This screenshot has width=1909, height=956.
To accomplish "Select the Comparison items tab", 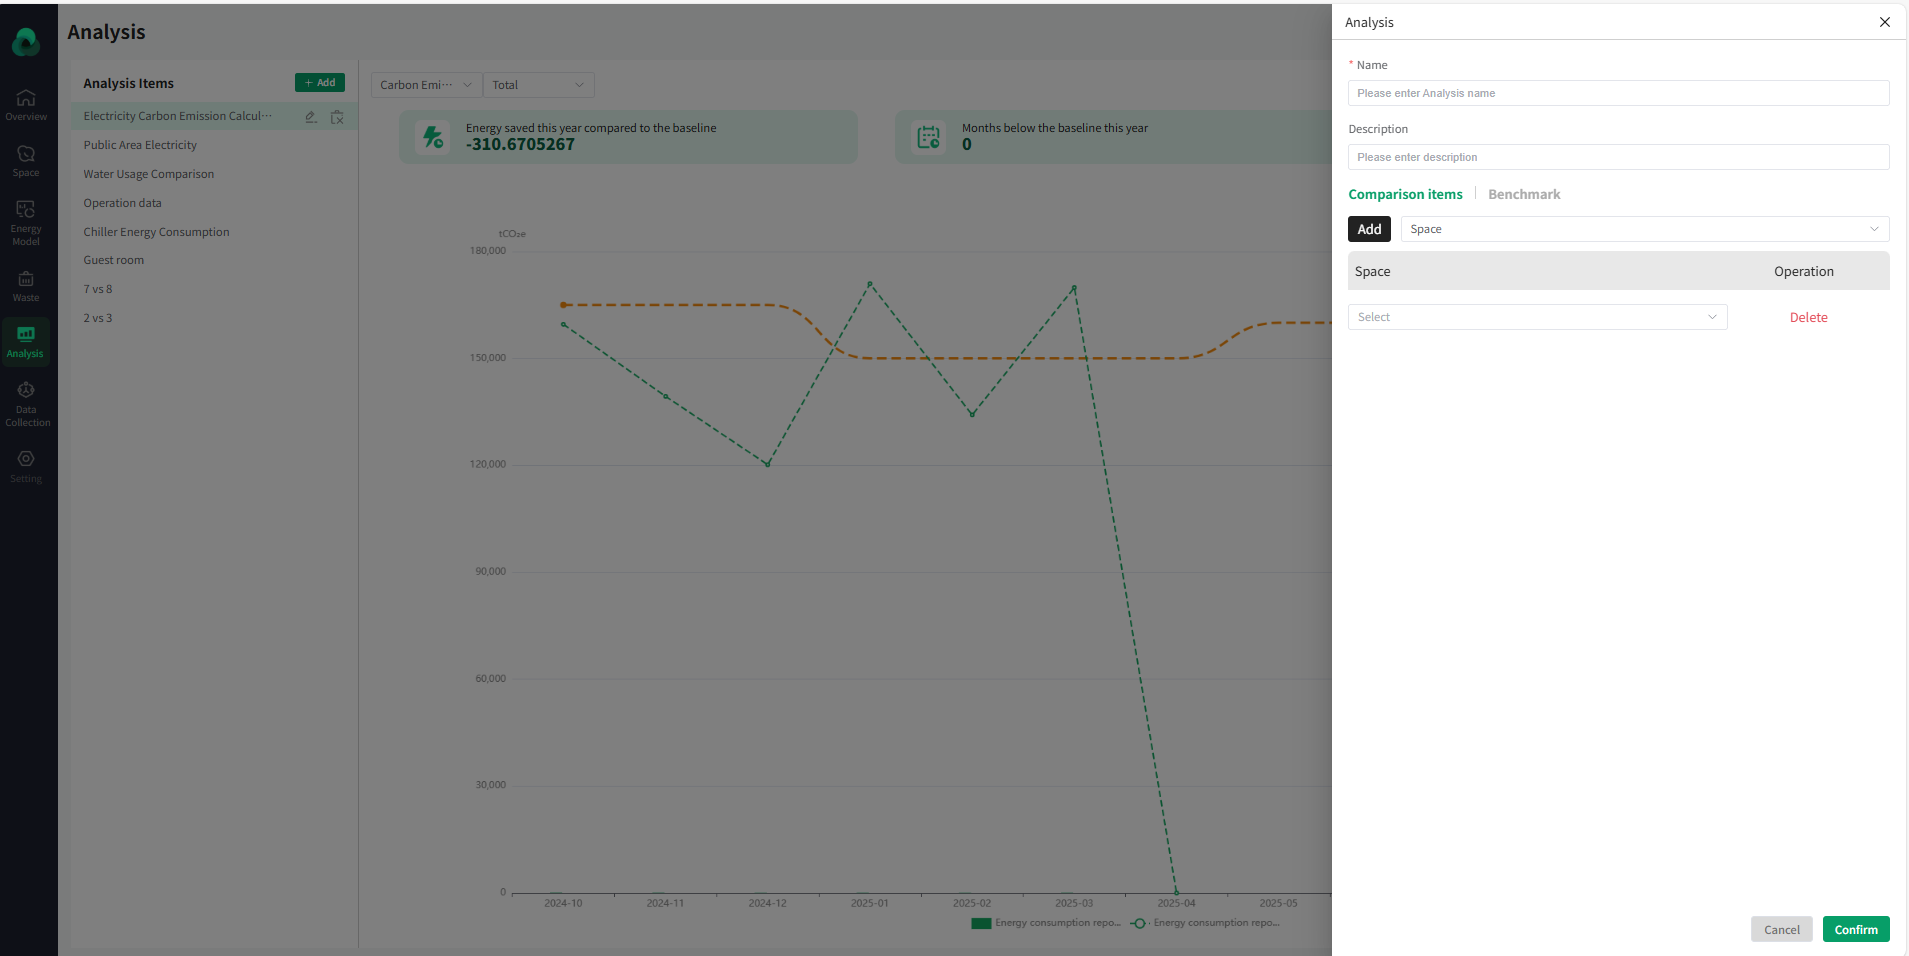I will [1405, 194].
